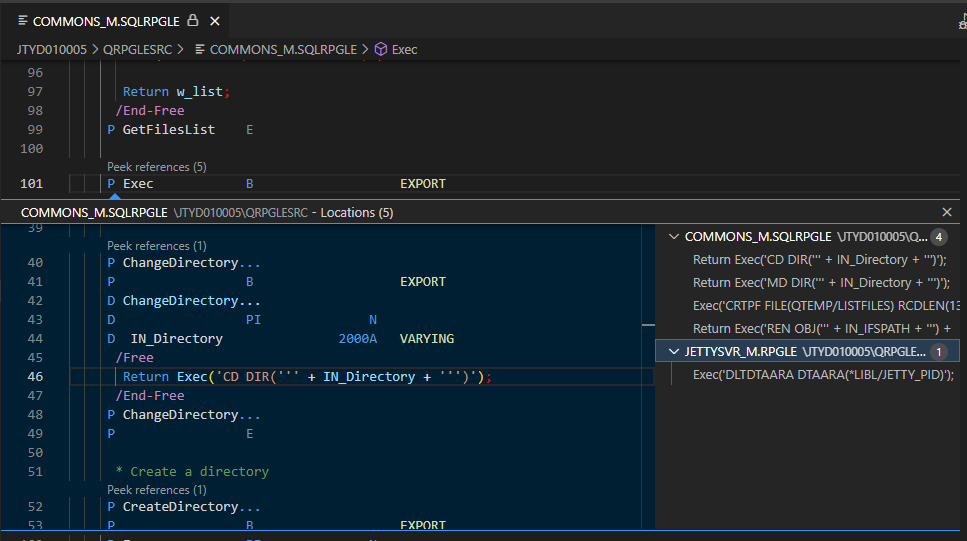Screen dimensions: 967x541
Task: Collapse the JETTYSVR_M.RPGLE references group
Action: [x=674, y=352]
